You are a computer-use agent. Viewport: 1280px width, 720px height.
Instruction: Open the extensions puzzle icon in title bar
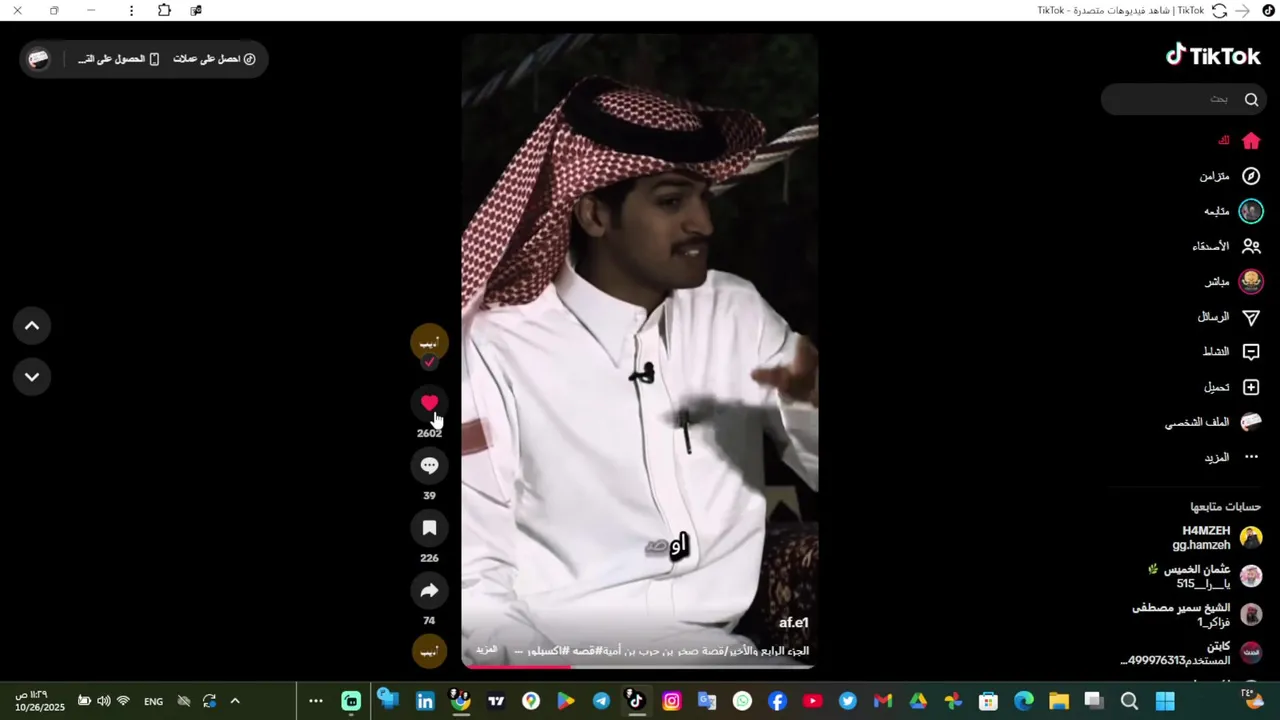(164, 10)
